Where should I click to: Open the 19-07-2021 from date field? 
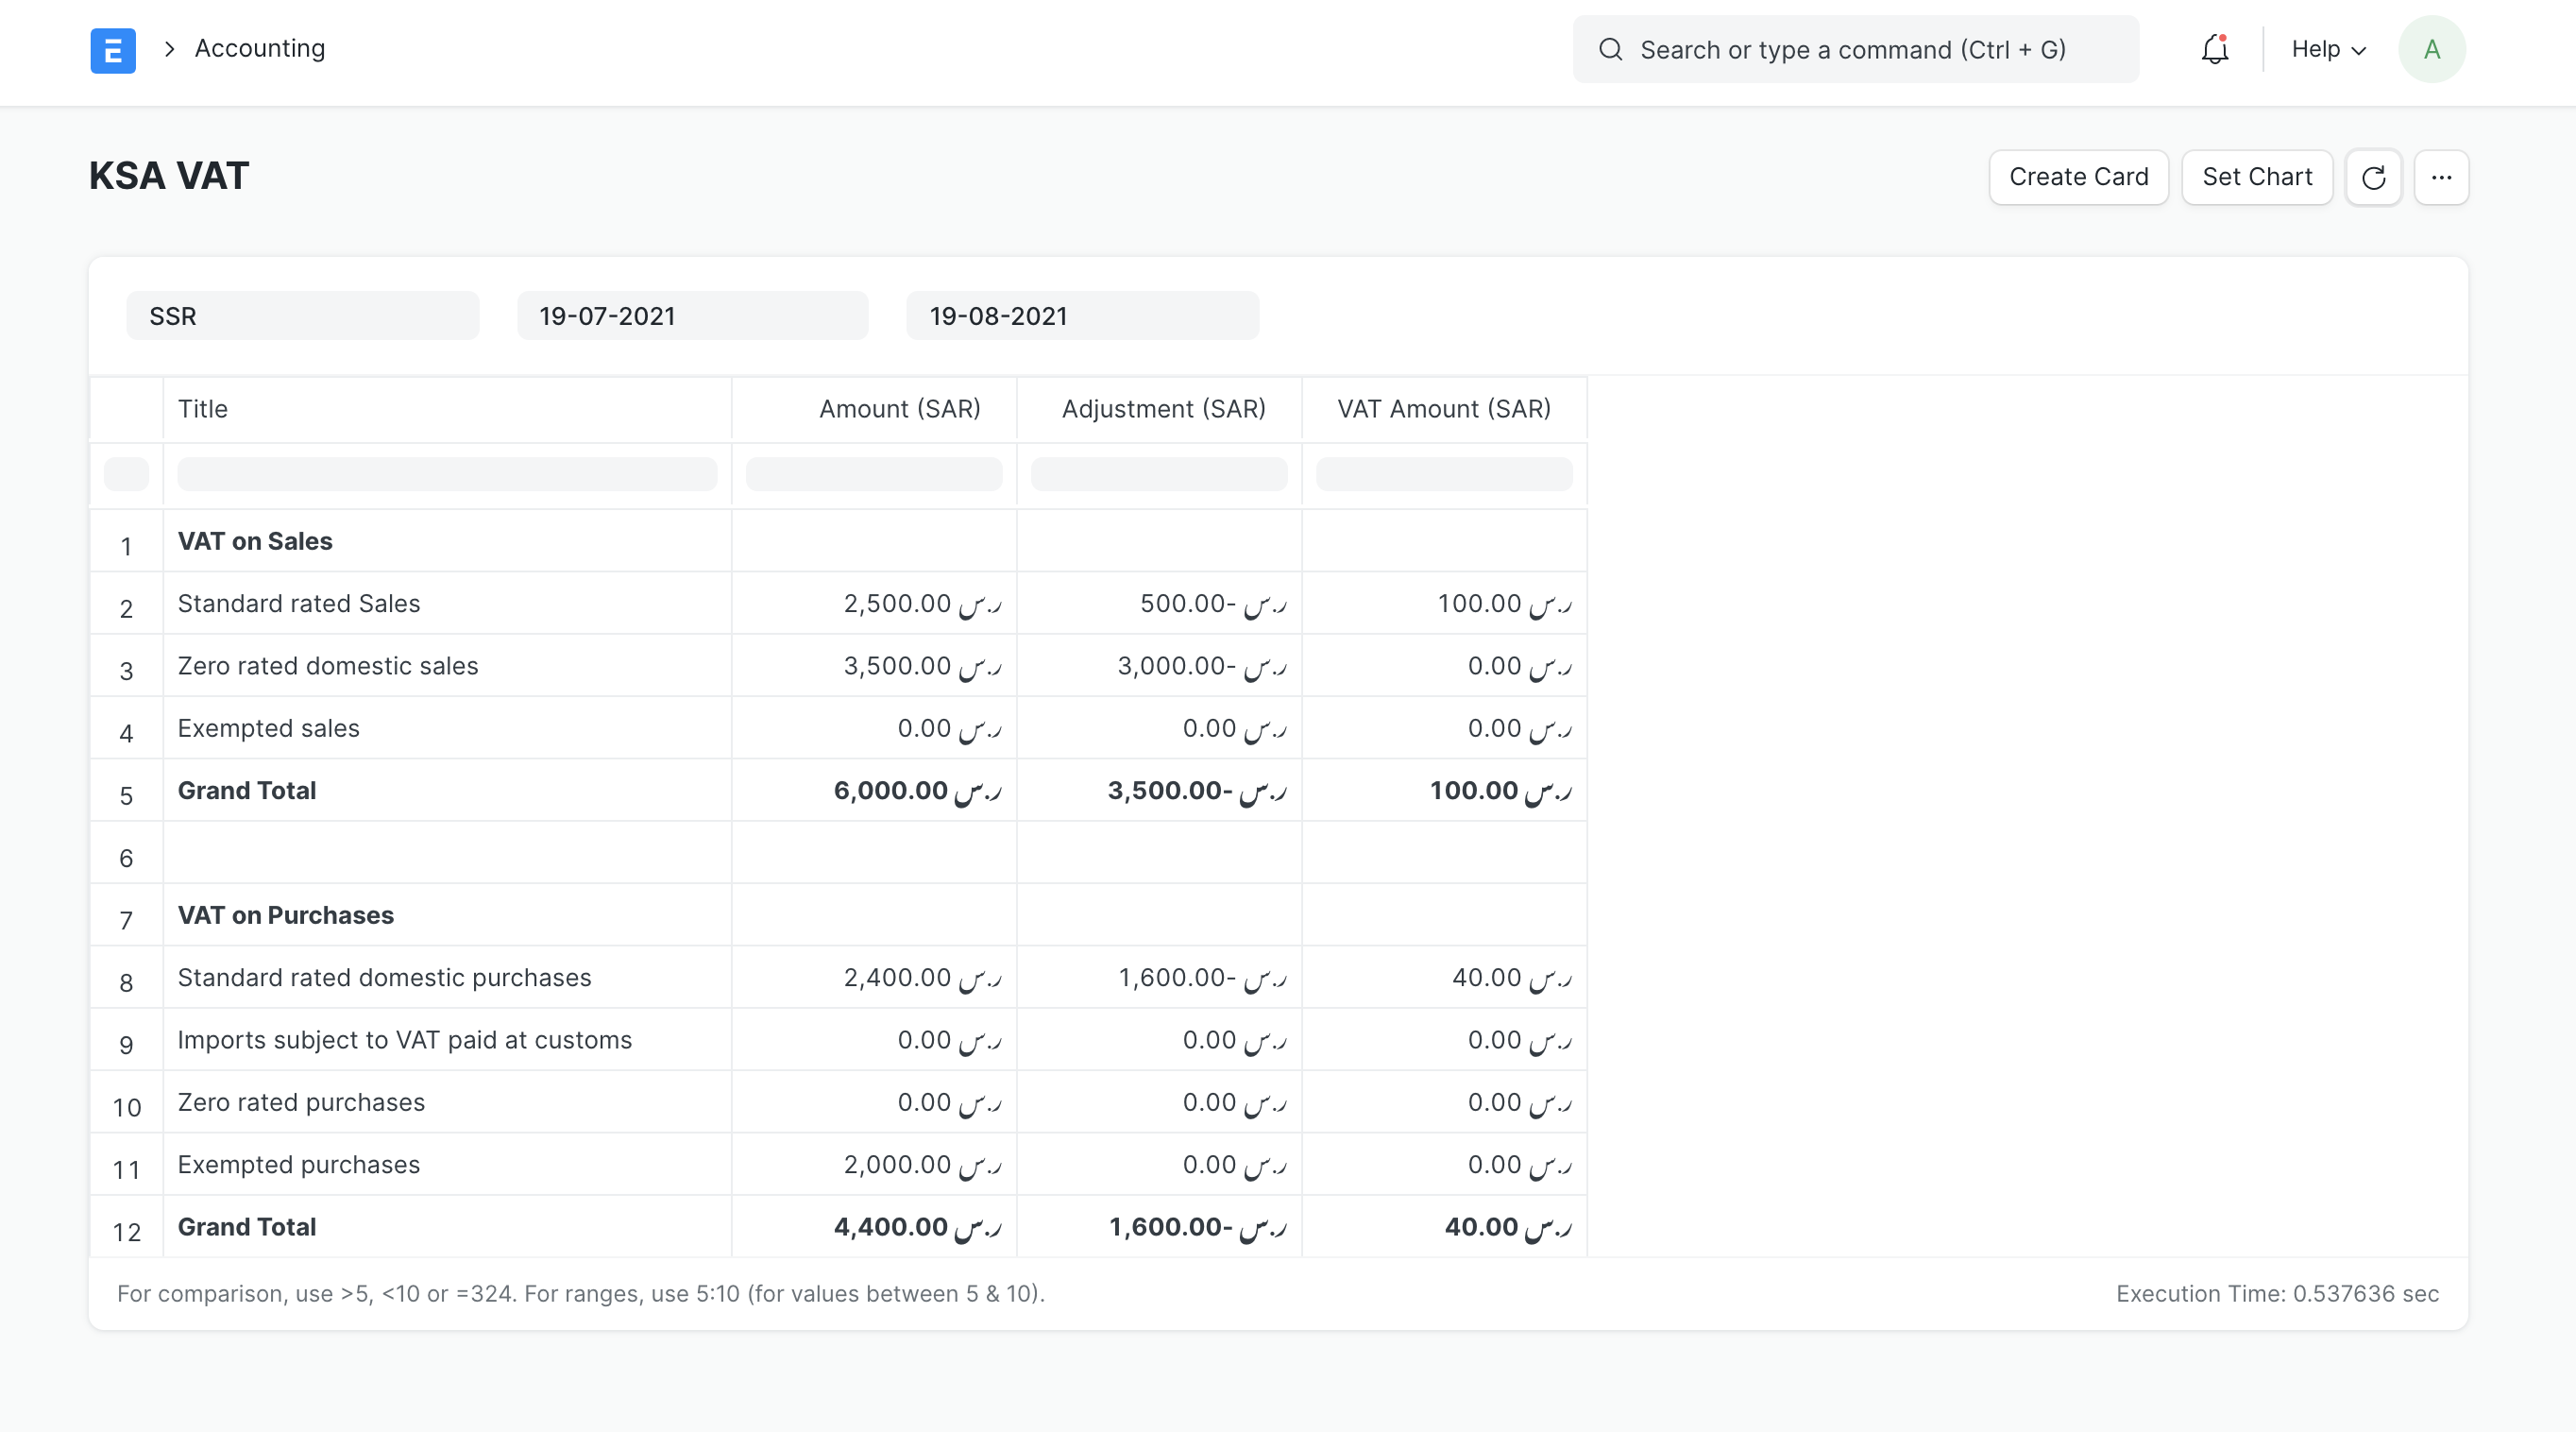pos(692,316)
